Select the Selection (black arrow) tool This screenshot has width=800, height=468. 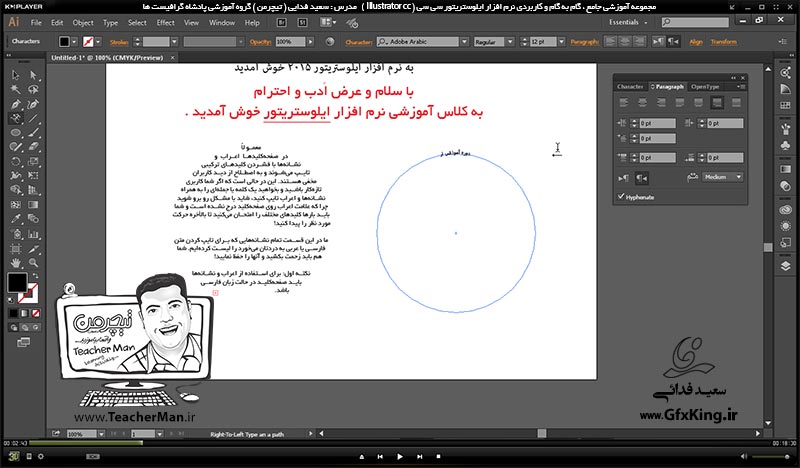click(x=16, y=75)
